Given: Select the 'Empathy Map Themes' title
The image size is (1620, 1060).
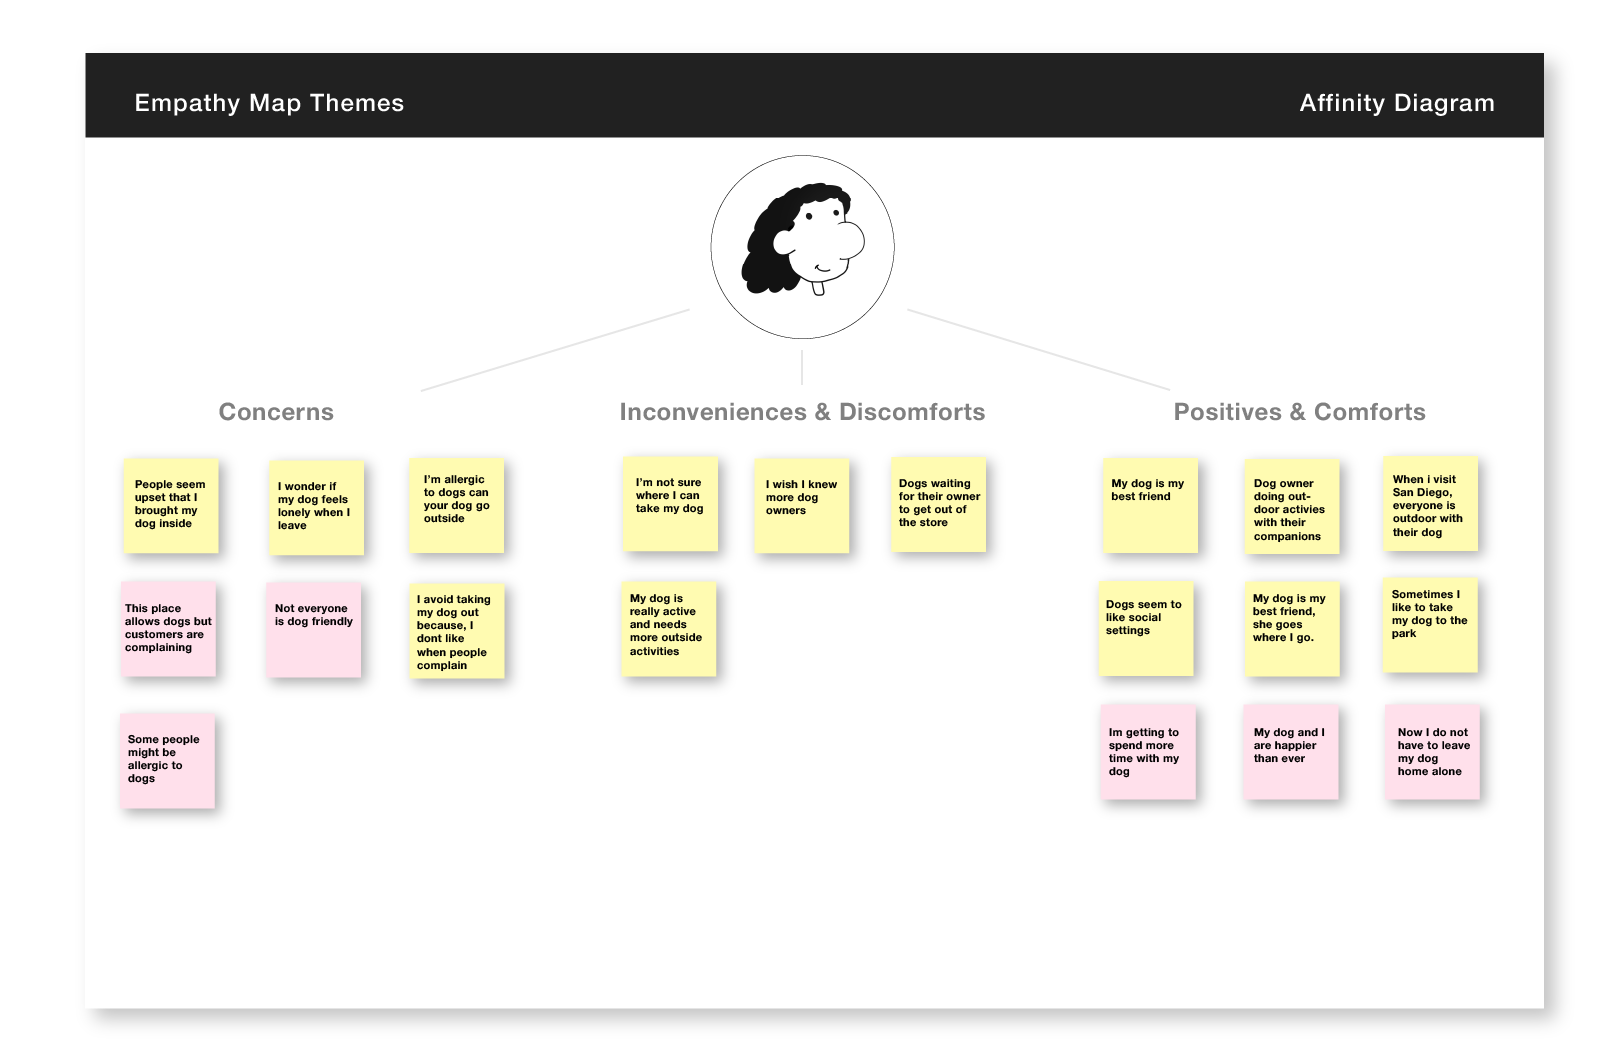Looking at the screenshot, I should tap(269, 103).
